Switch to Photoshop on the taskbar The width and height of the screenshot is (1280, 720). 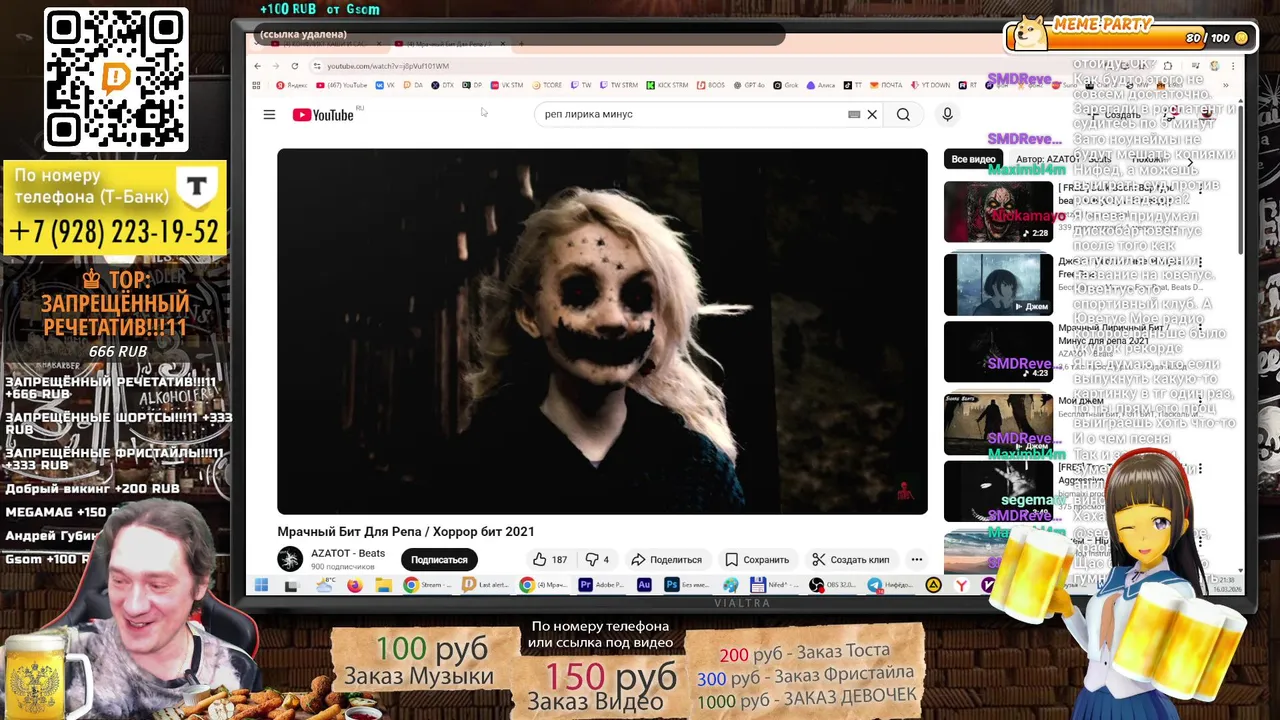pyautogui.click(x=687, y=585)
